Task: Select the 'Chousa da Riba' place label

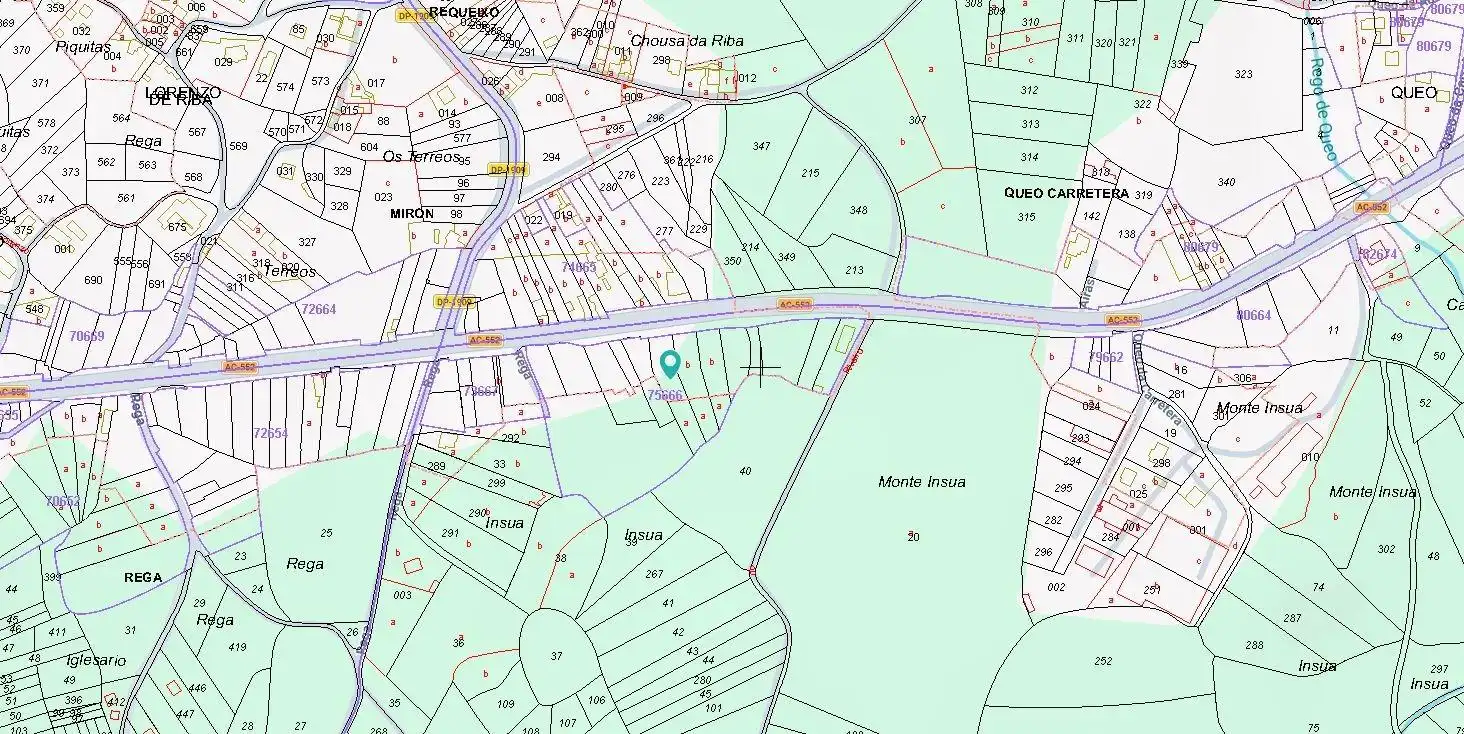Action: (687, 41)
